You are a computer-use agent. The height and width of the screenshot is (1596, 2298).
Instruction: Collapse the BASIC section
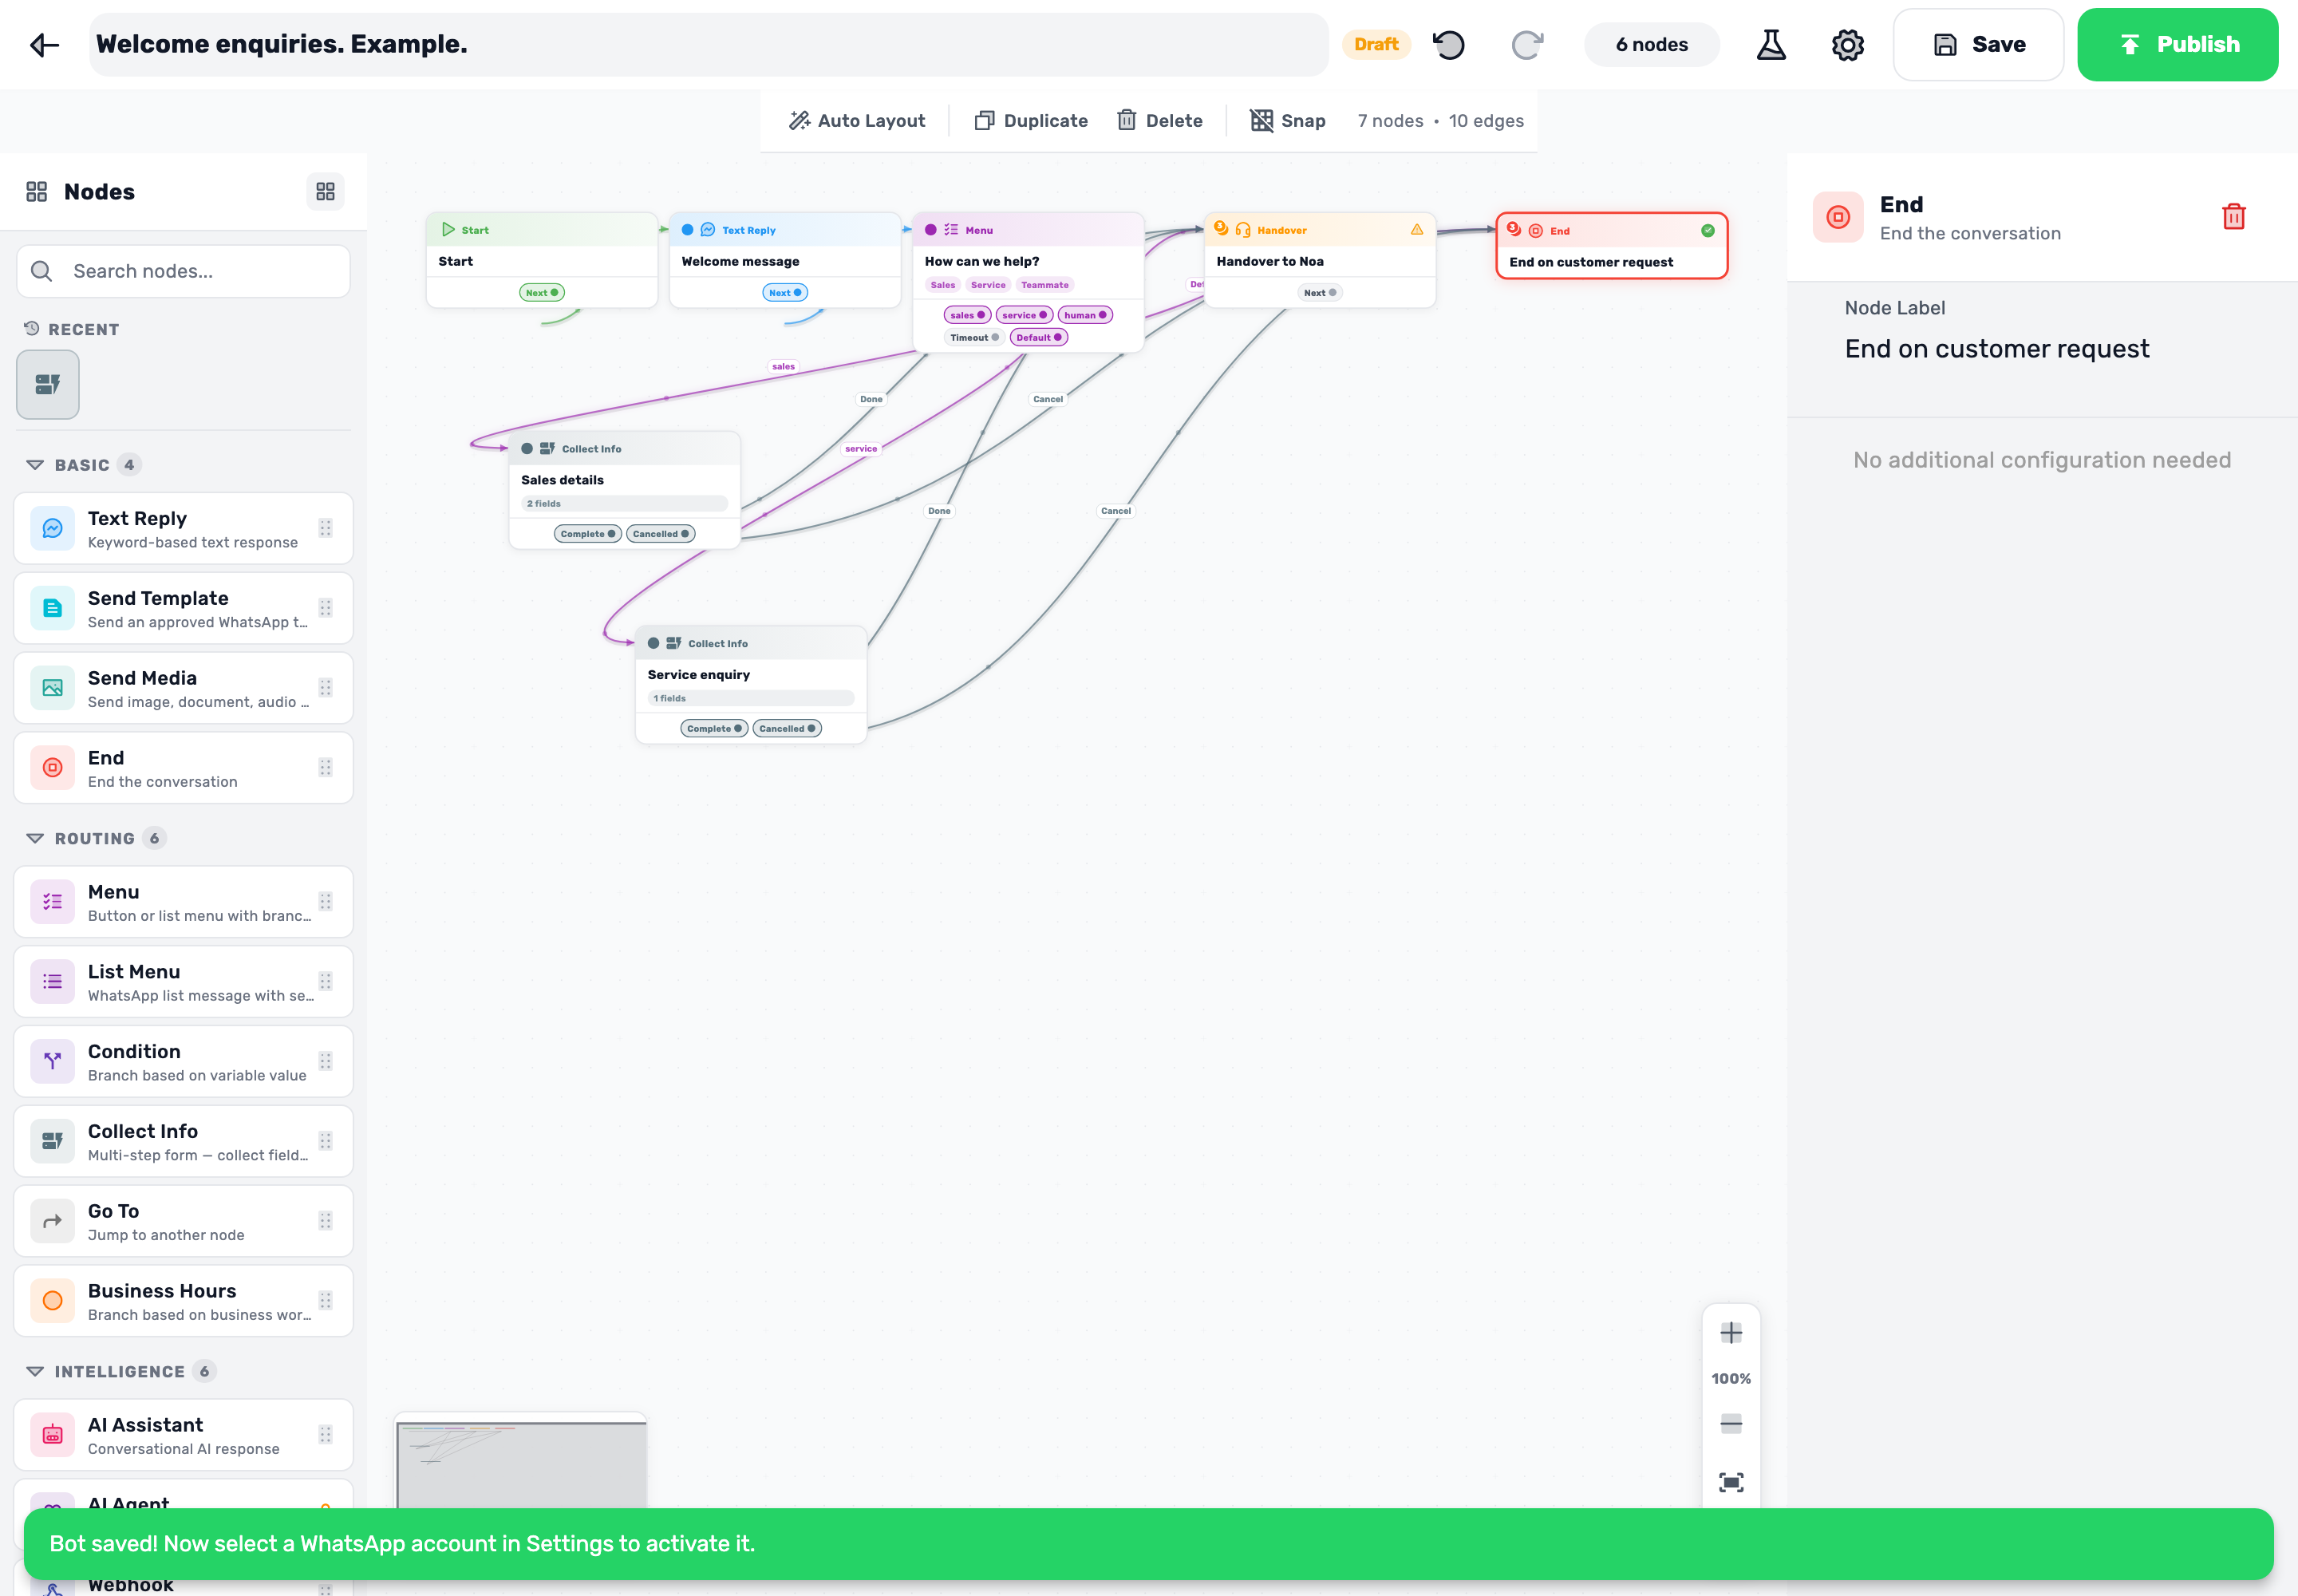(35, 464)
